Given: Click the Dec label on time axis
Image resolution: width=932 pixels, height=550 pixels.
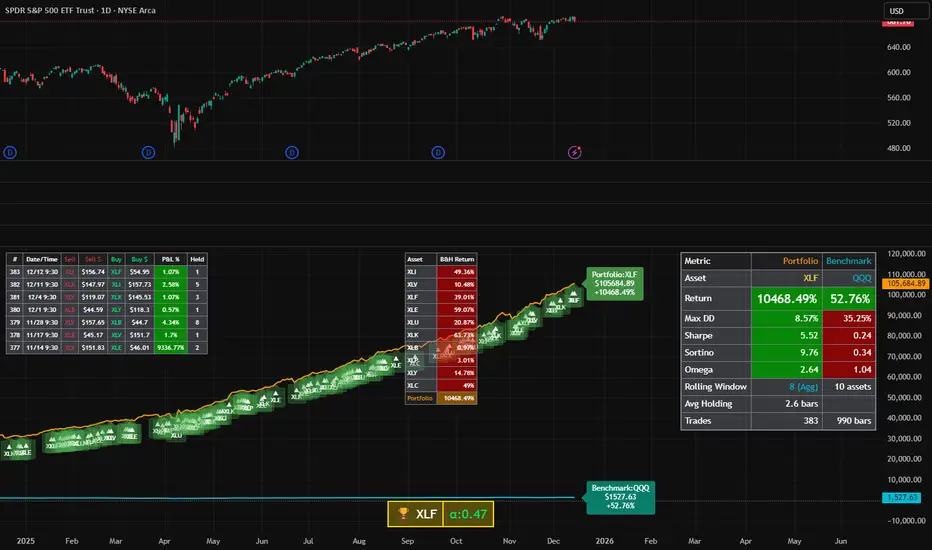Looking at the screenshot, I should pyautogui.click(x=553, y=541).
